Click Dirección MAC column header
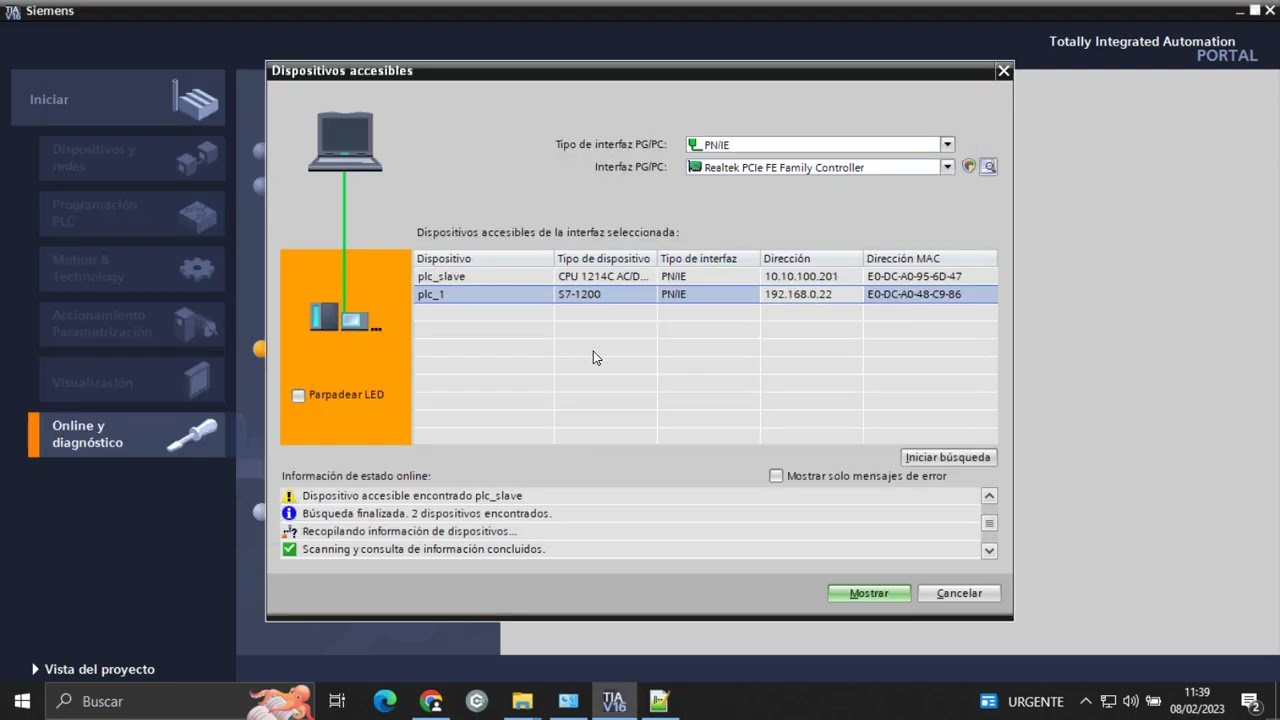The width and height of the screenshot is (1280, 720). point(930,258)
